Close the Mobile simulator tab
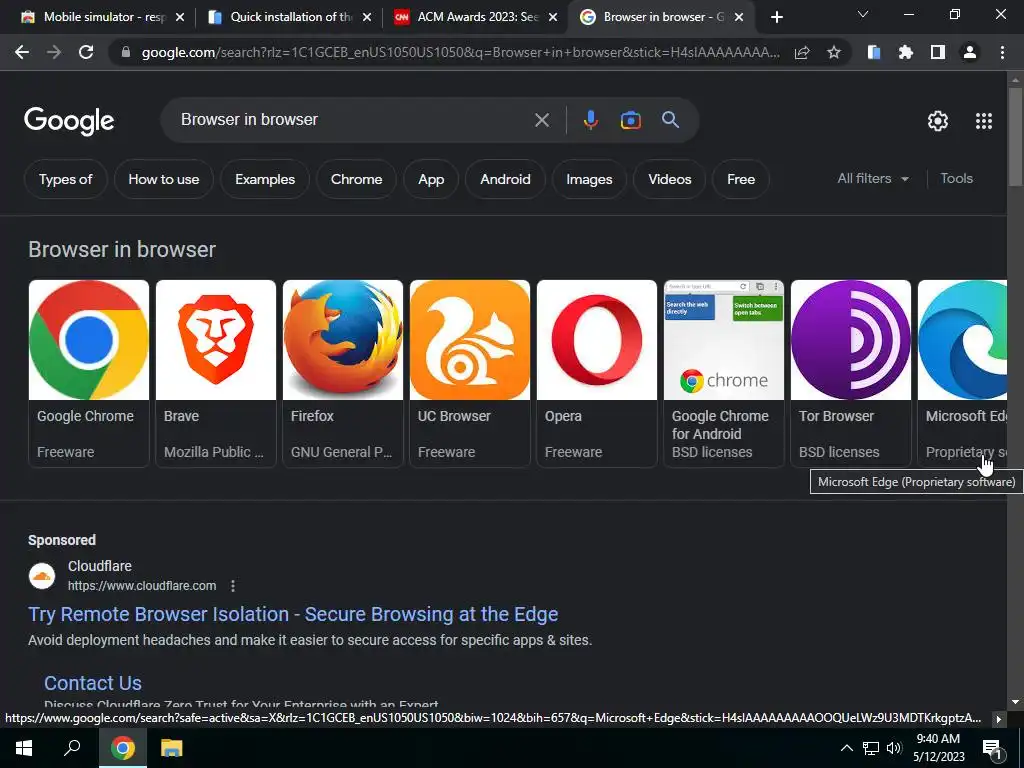This screenshot has height=768, width=1024. tap(180, 17)
